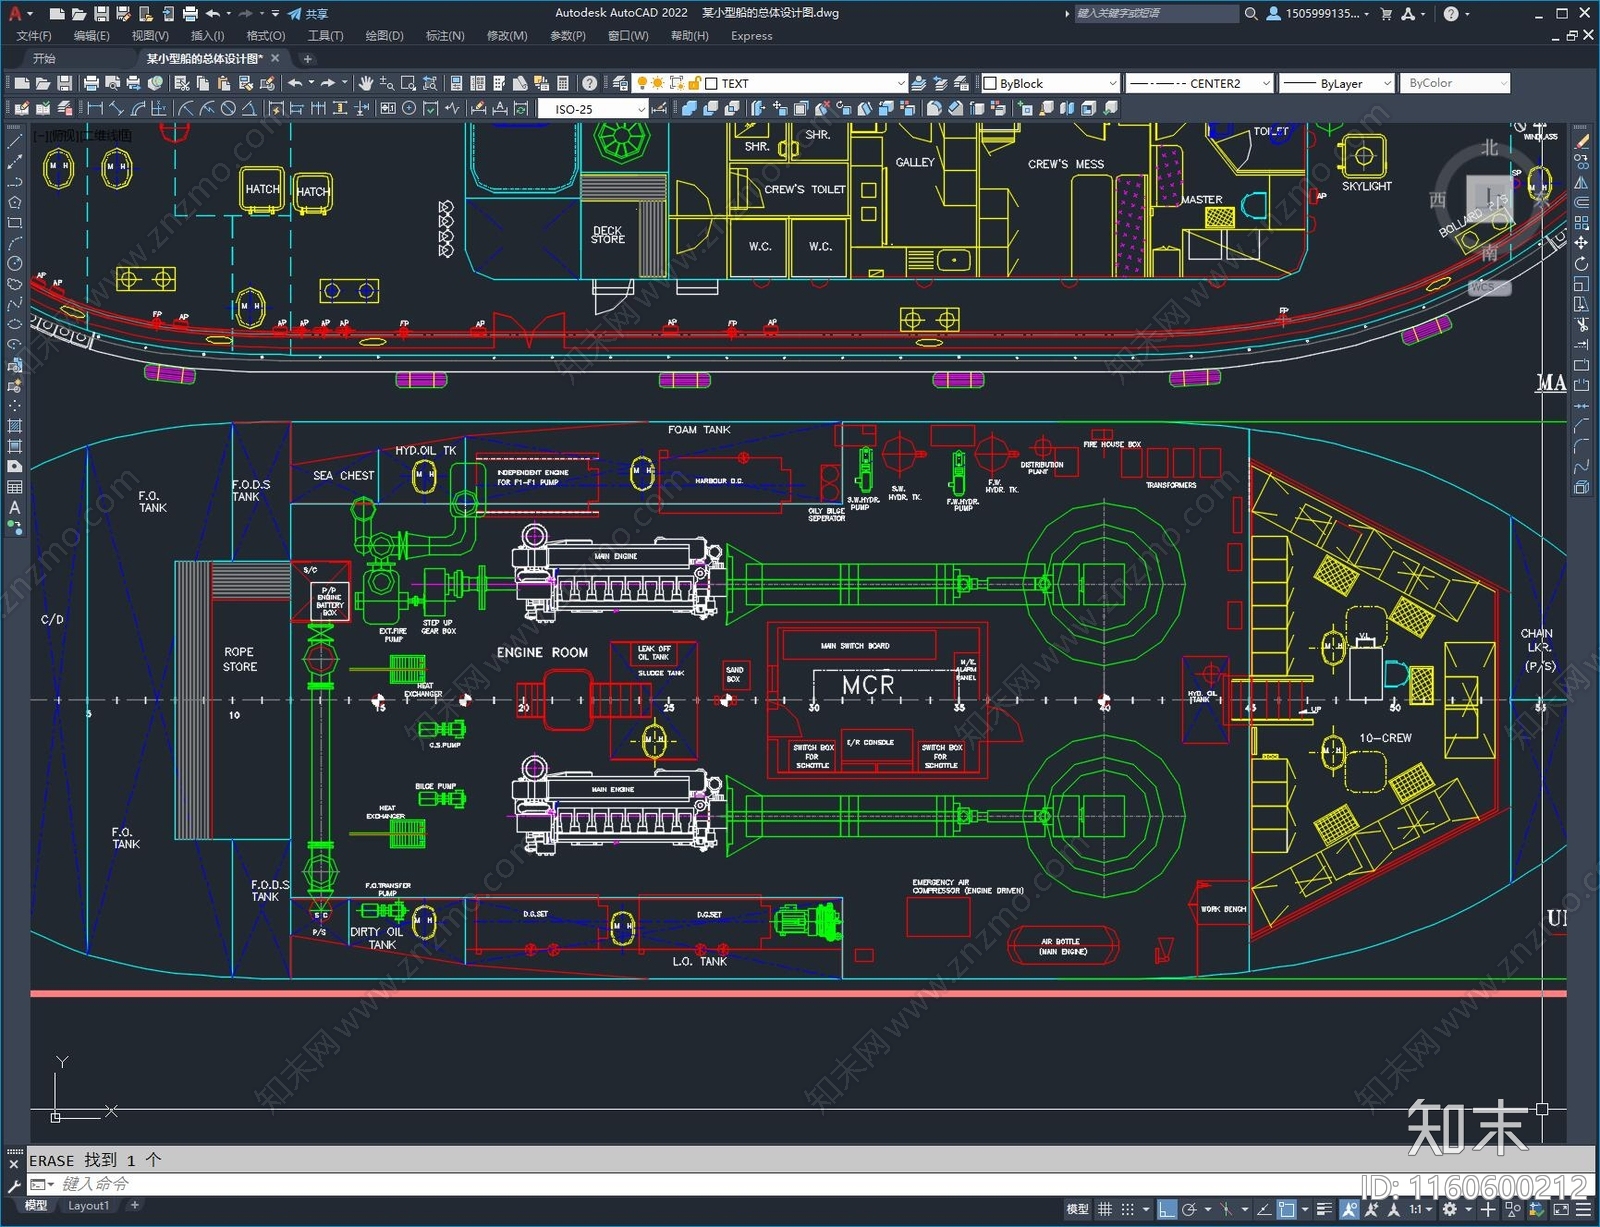
Task: Open the 绘图(D) menu
Action: click(x=384, y=35)
